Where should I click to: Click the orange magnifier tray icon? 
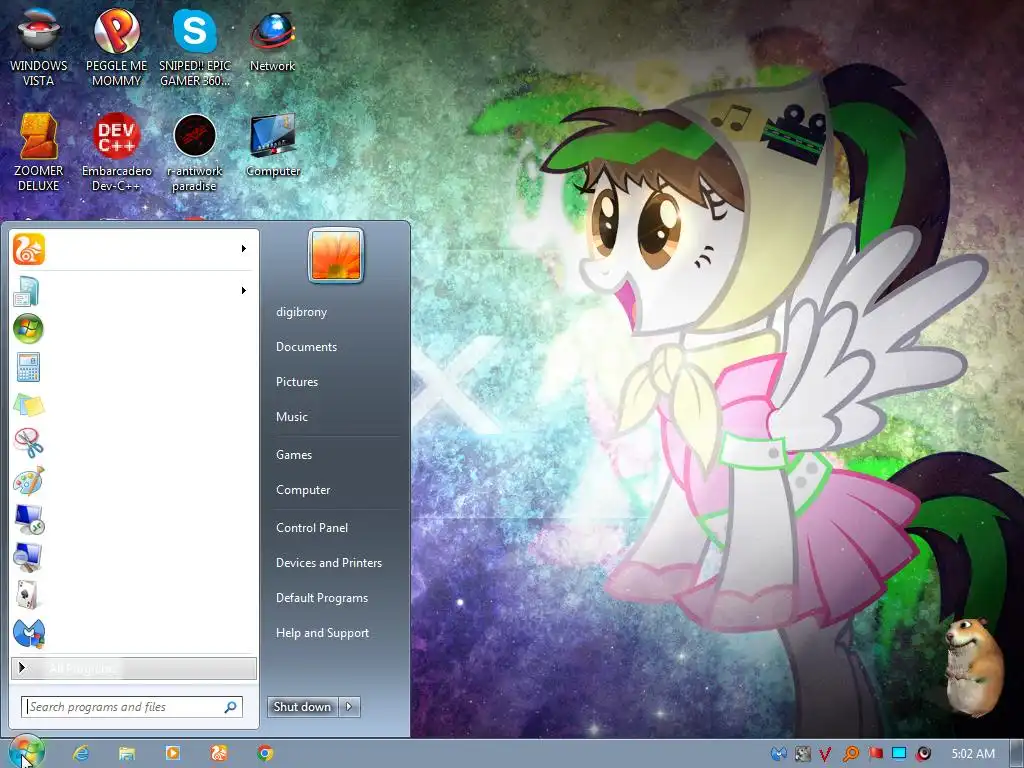tap(850, 754)
